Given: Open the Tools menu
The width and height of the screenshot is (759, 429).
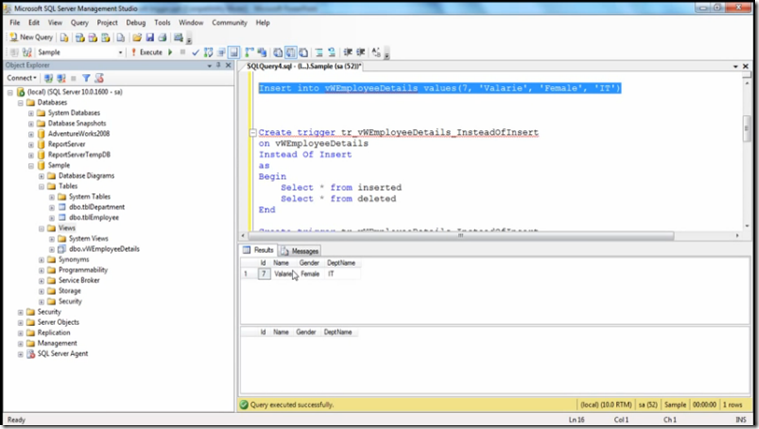Looking at the screenshot, I should tap(162, 23).
